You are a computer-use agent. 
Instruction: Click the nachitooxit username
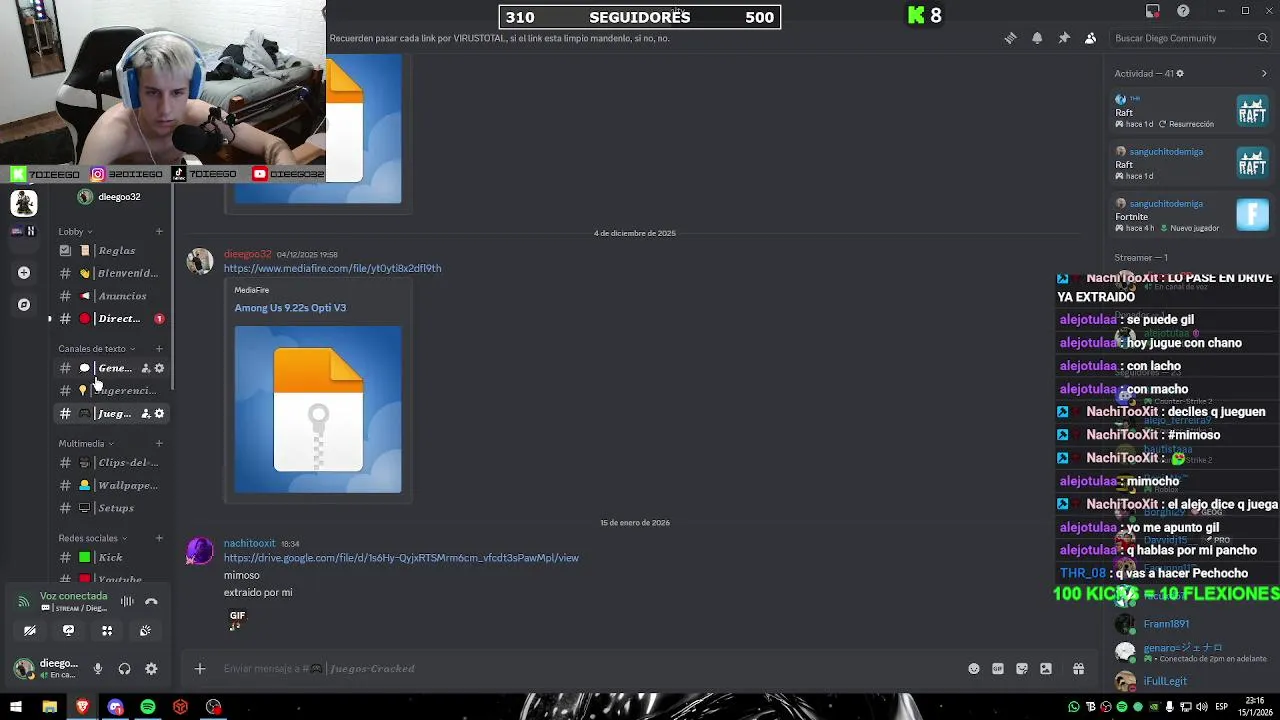click(x=249, y=544)
